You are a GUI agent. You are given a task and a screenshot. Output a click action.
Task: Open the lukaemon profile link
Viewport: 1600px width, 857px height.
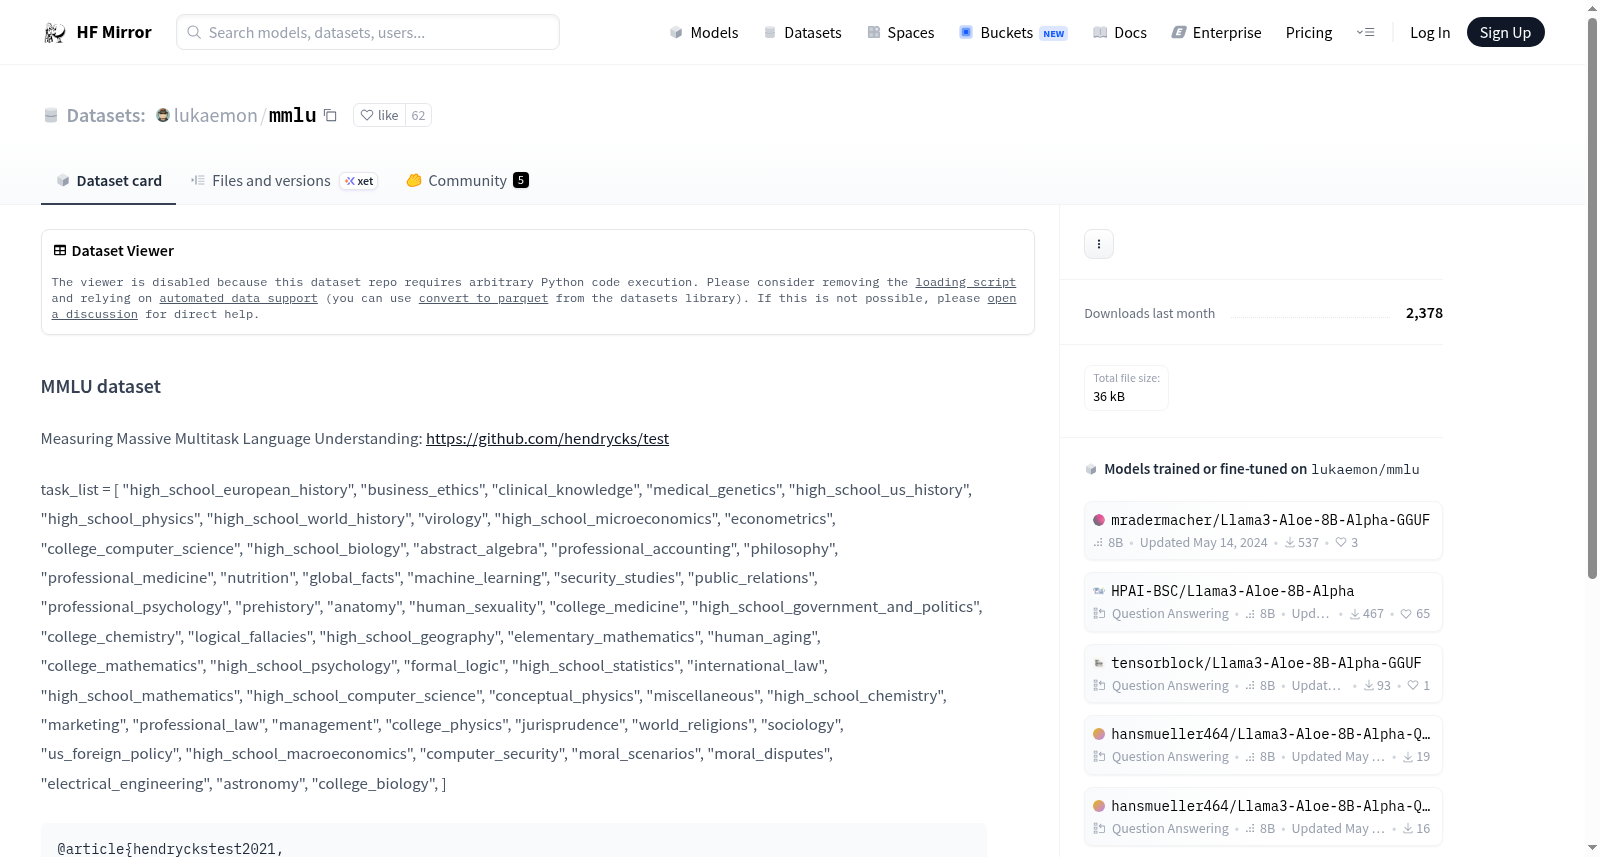click(215, 116)
